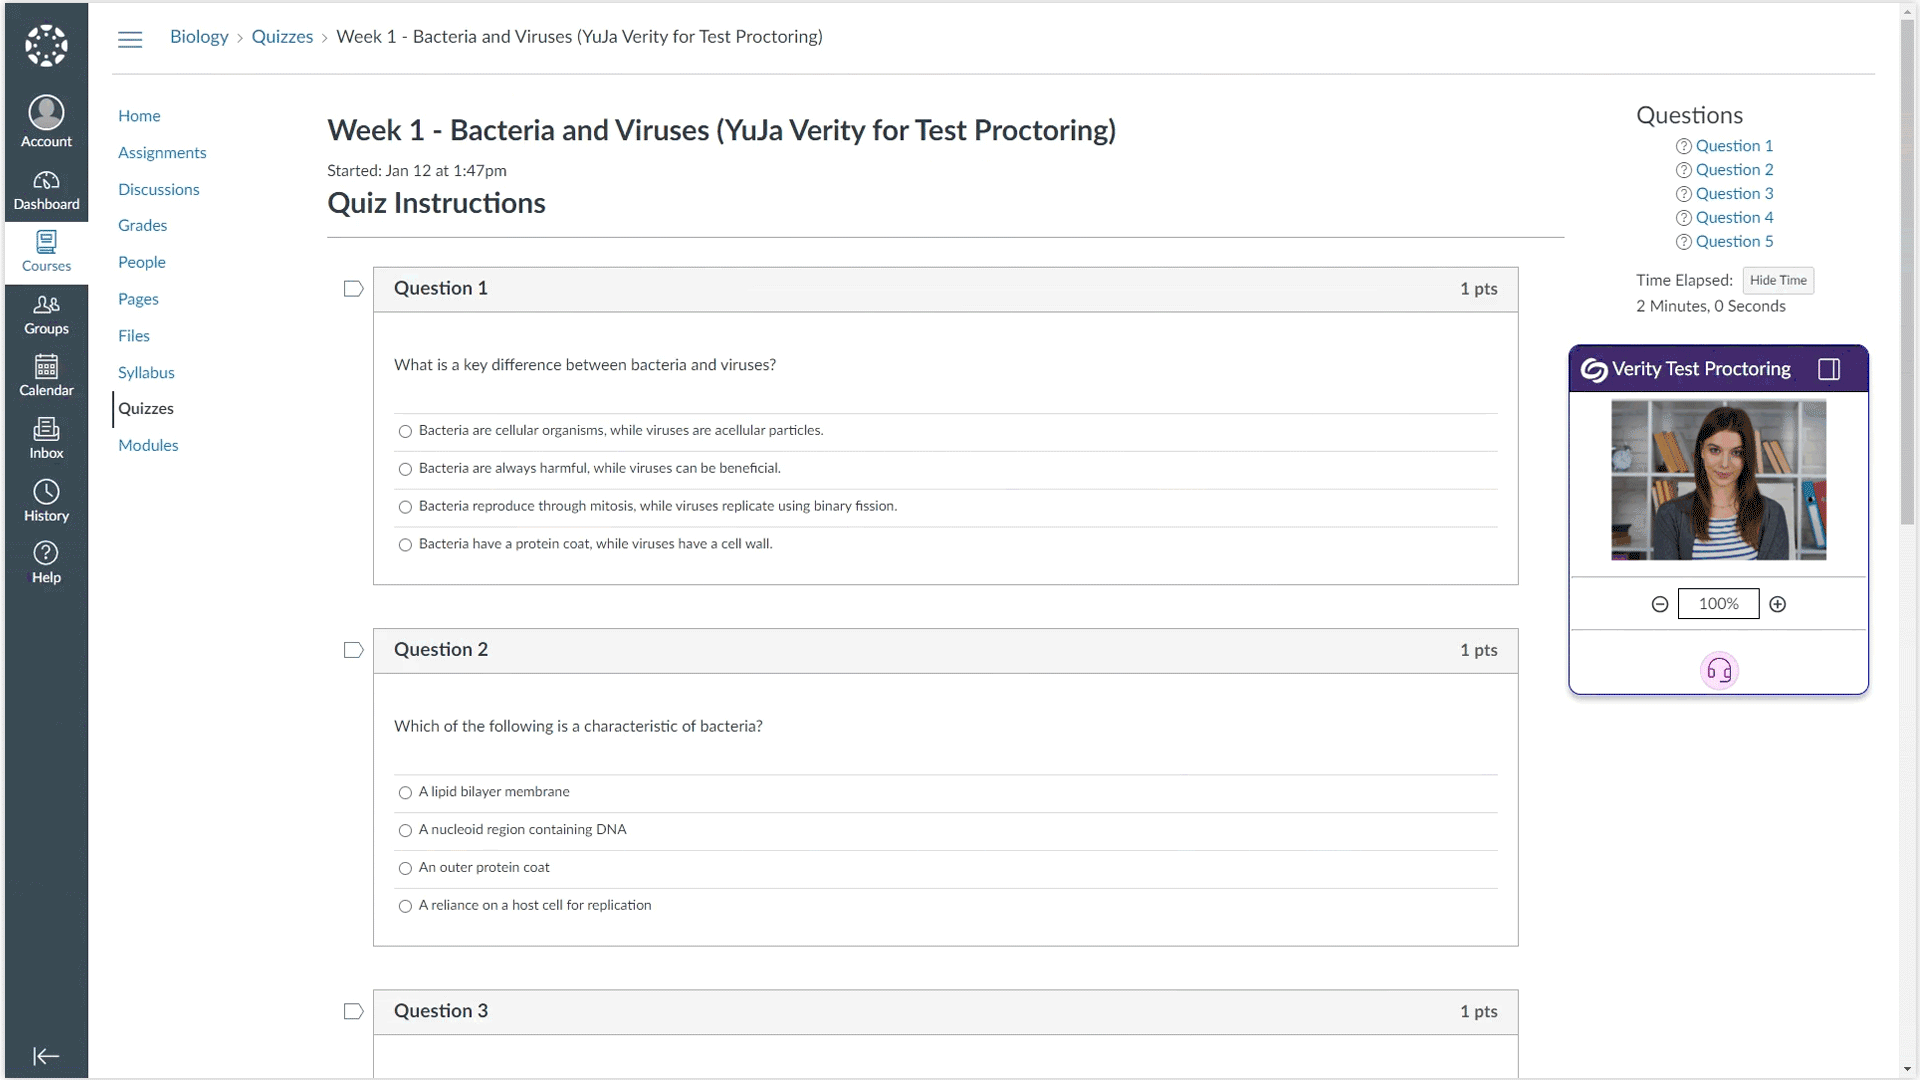Switch to the Syllabus section

pyautogui.click(x=146, y=372)
